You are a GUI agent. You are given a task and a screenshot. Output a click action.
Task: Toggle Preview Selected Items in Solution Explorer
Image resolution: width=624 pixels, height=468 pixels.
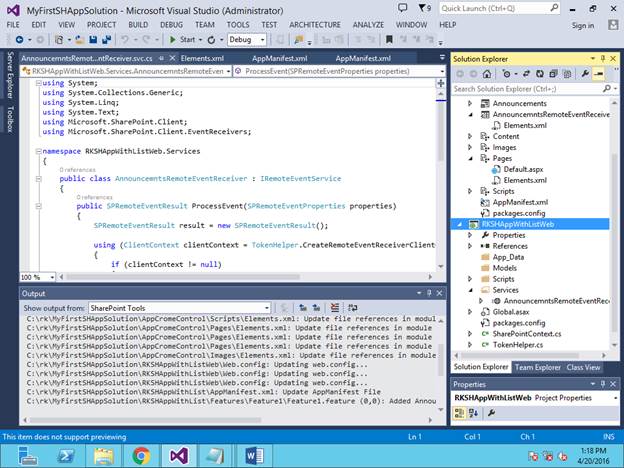click(x=598, y=74)
